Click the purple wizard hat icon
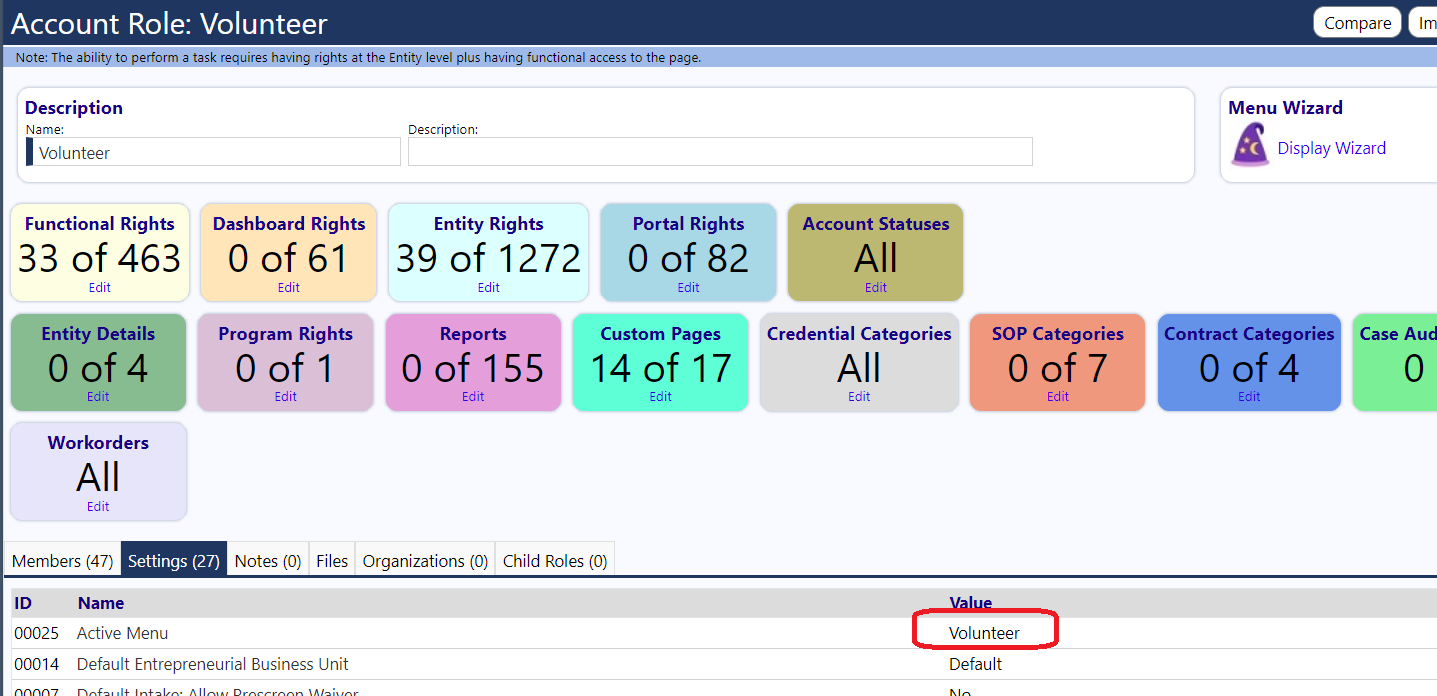The width and height of the screenshot is (1437, 696). [x=1249, y=145]
